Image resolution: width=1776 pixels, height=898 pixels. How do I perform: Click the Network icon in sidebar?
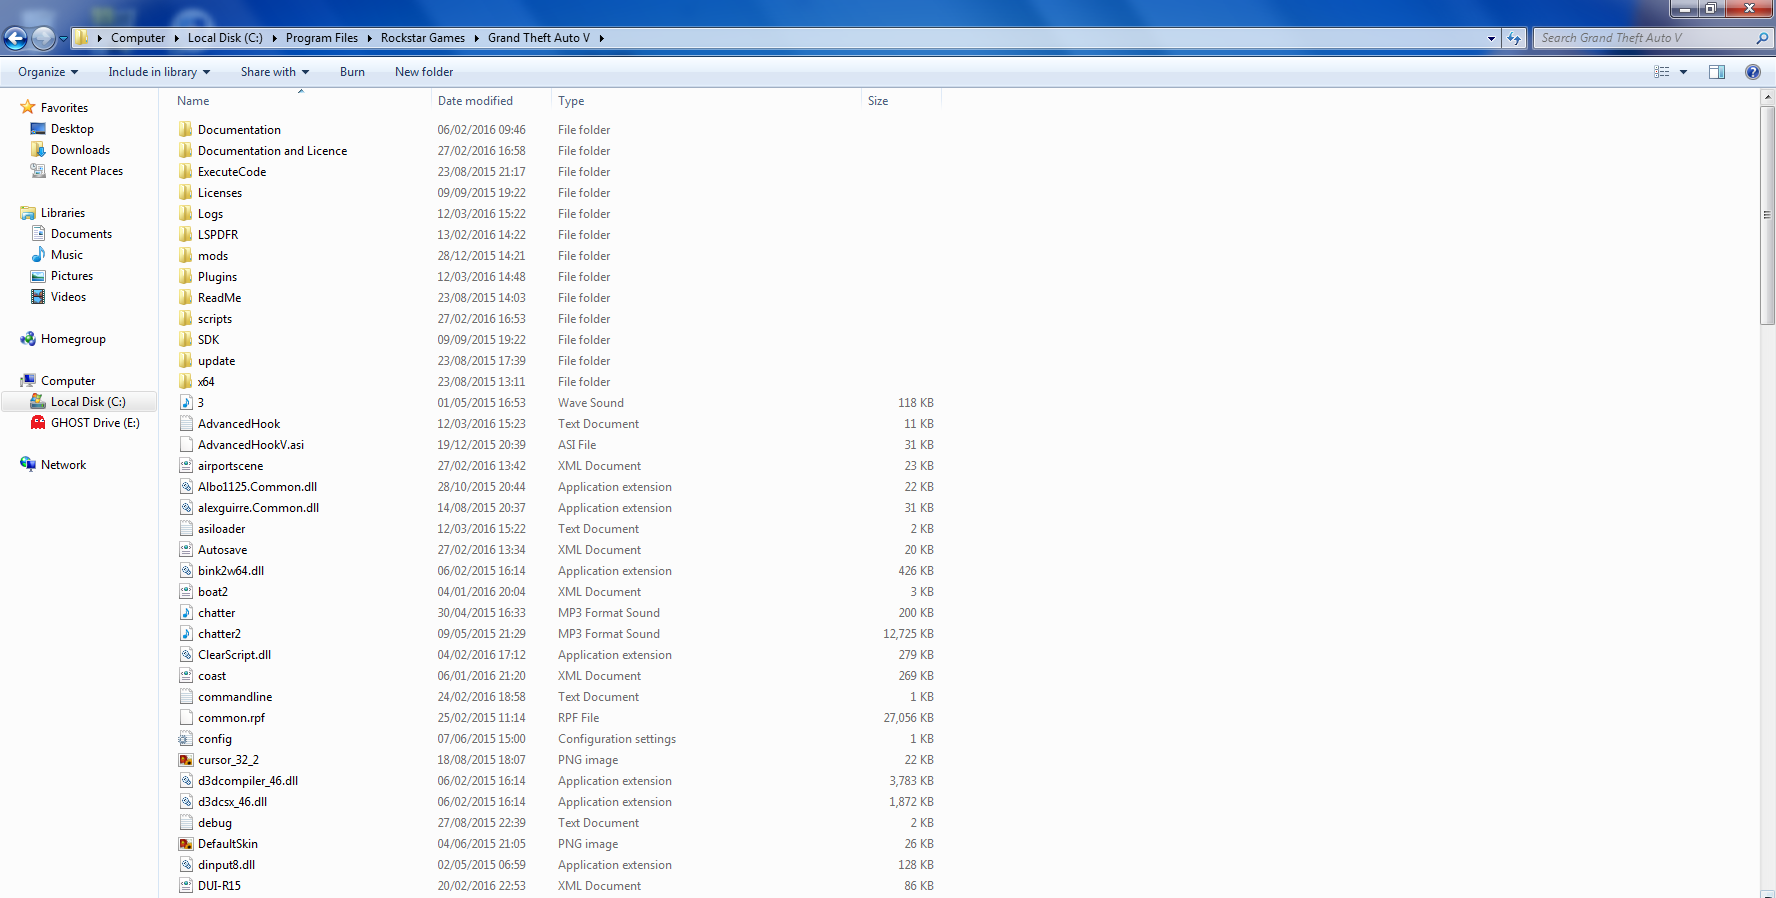[28, 464]
